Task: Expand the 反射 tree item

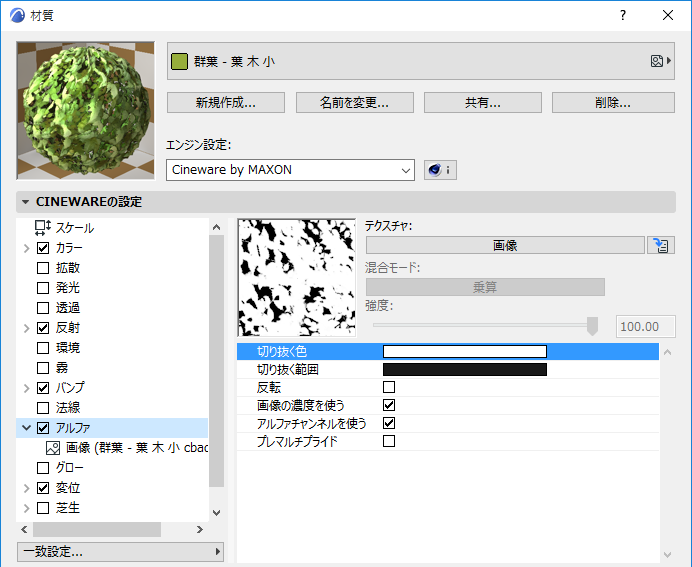Action: pos(26,328)
